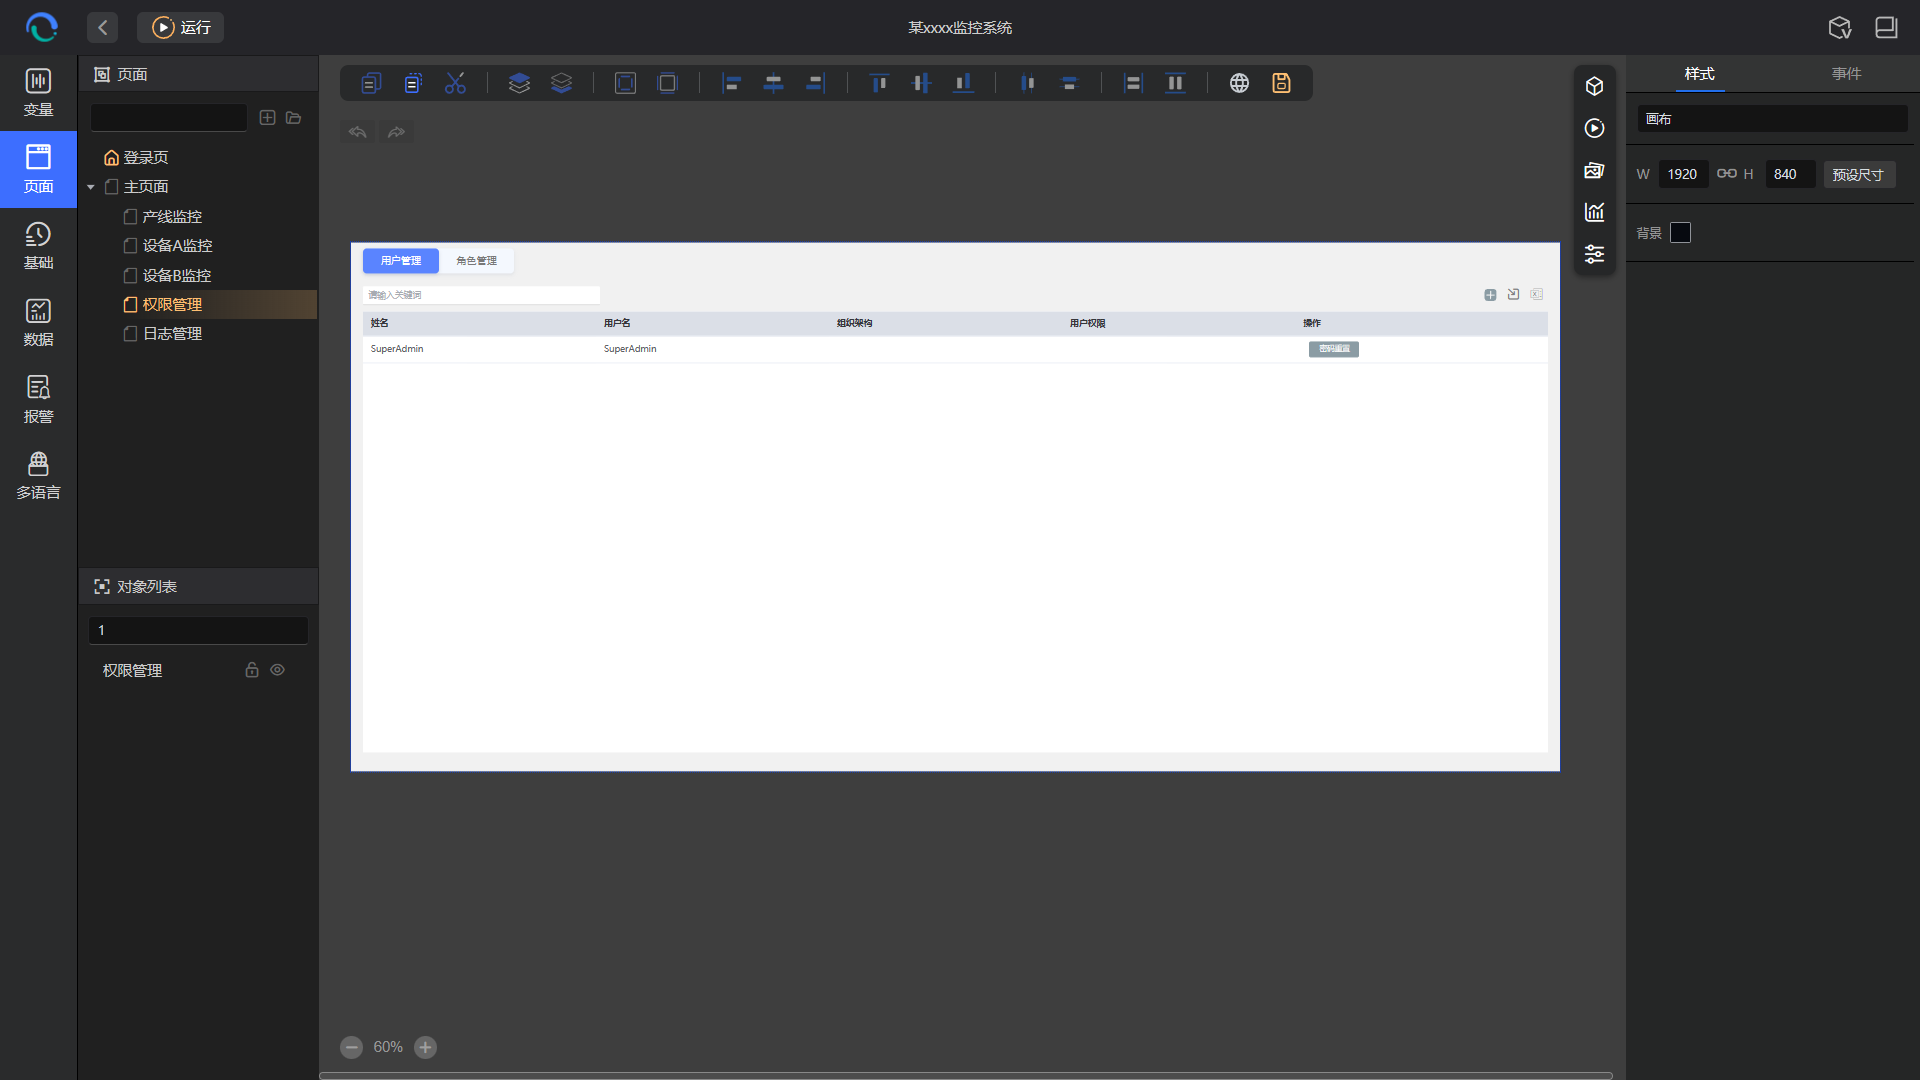Open the 3D cube component panel
The width and height of the screenshot is (1920, 1080).
[1594, 86]
